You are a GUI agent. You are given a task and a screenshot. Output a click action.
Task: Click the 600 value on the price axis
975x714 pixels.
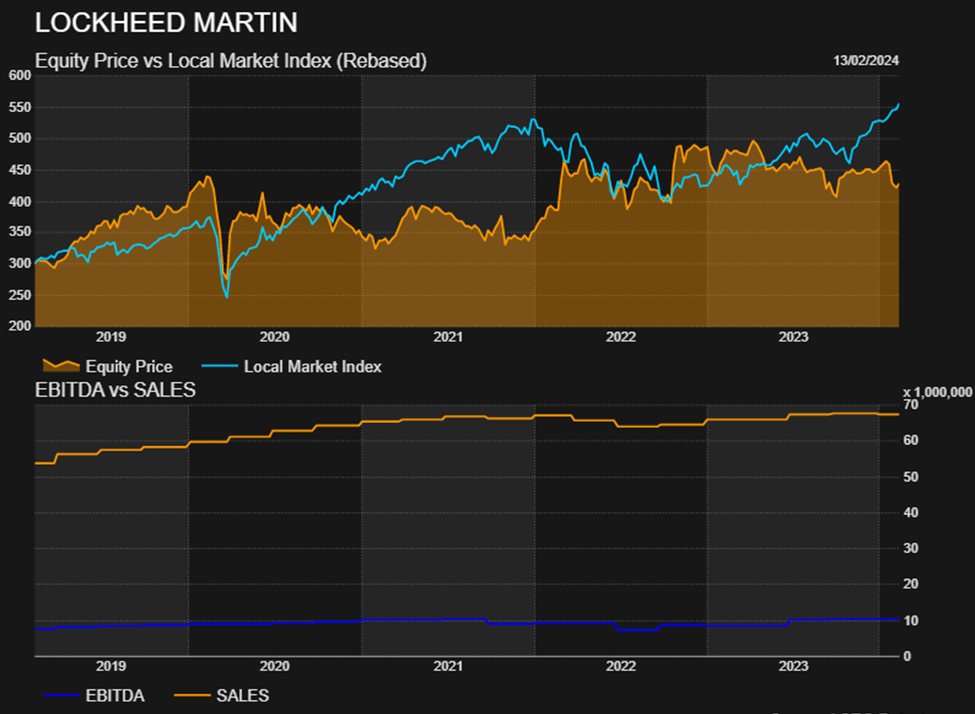tap(18, 76)
